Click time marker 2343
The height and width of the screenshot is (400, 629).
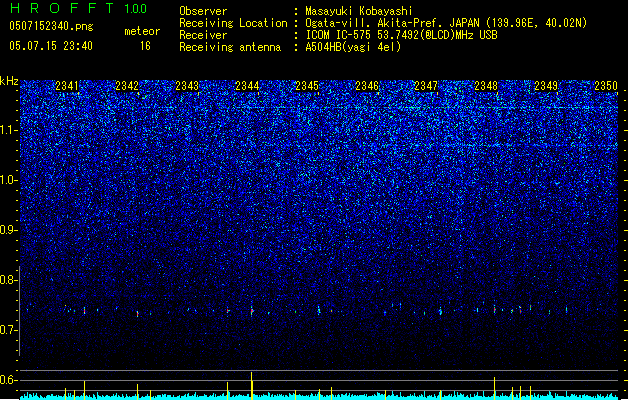pos(187,85)
